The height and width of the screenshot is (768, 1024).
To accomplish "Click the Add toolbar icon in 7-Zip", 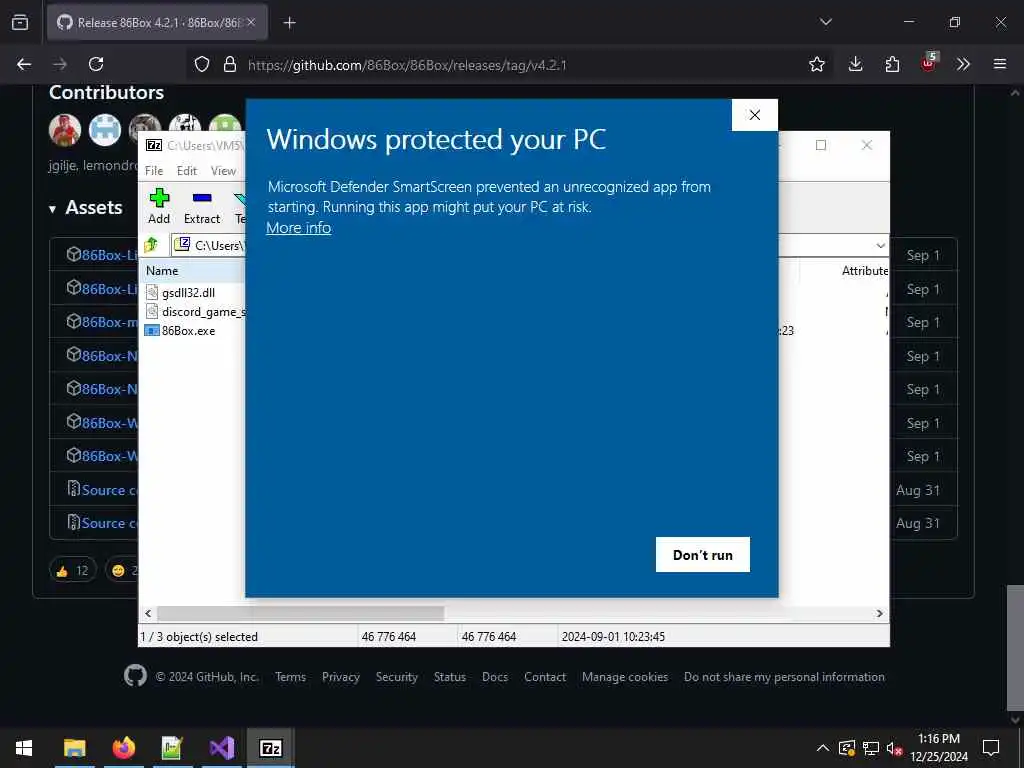I will pyautogui.click(x=159, y=206).
